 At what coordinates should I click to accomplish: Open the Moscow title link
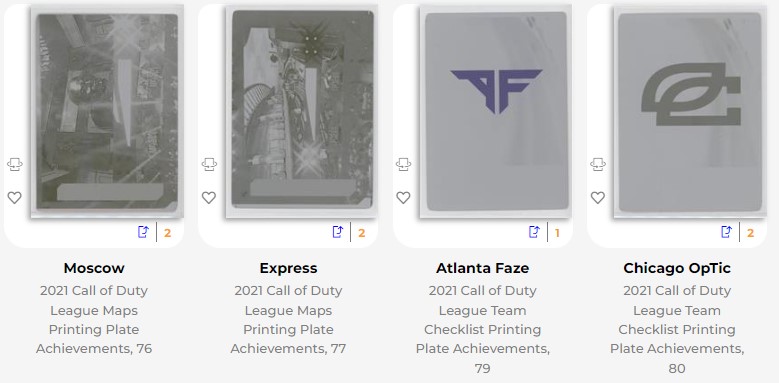(94, 268)
